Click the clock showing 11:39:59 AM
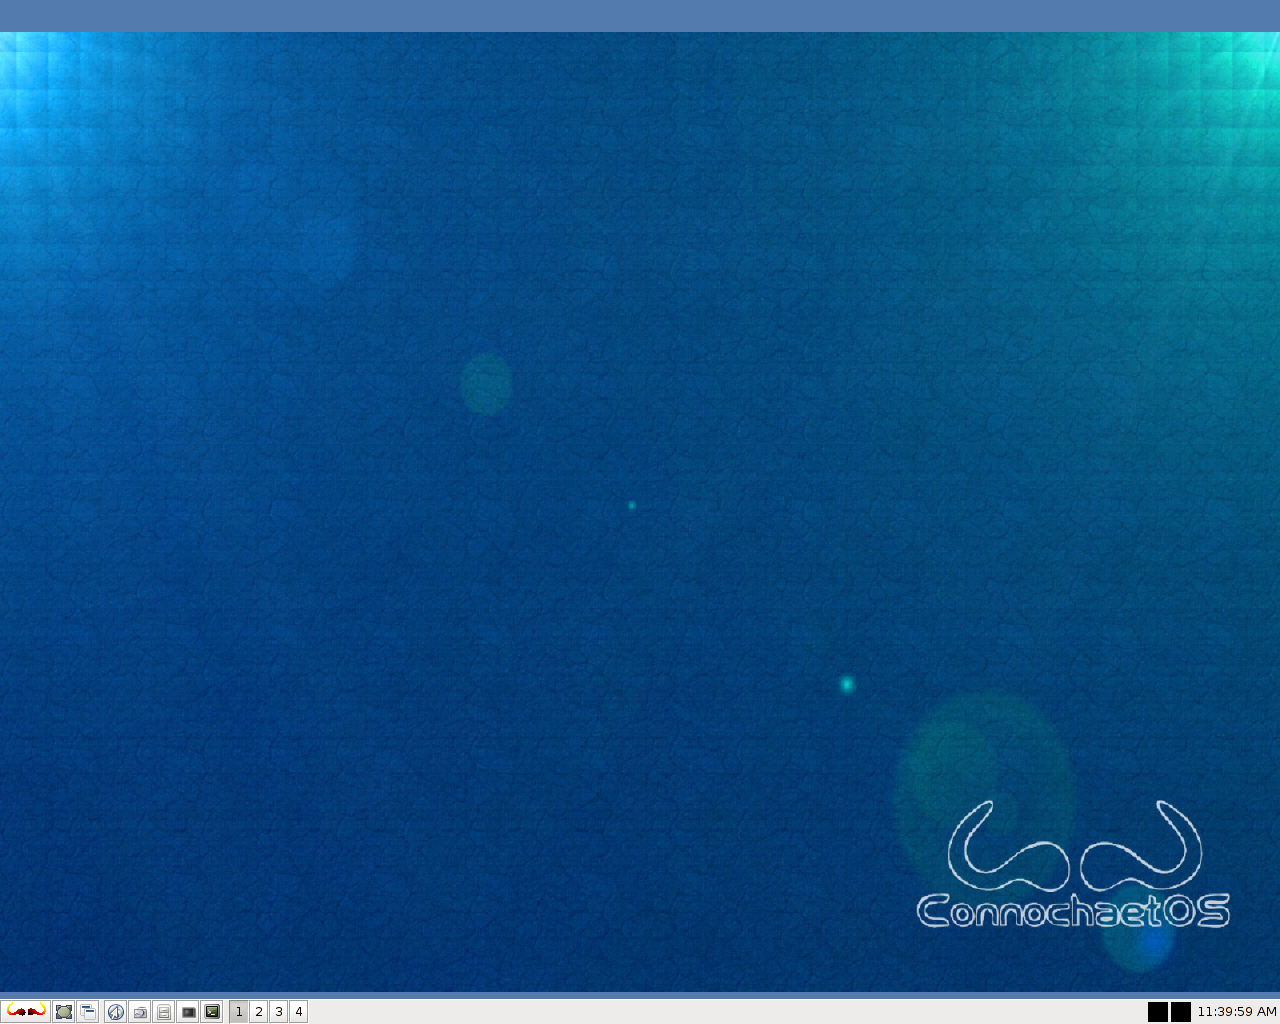Viewport: 1280px width, 1024px height. 1237,1012
